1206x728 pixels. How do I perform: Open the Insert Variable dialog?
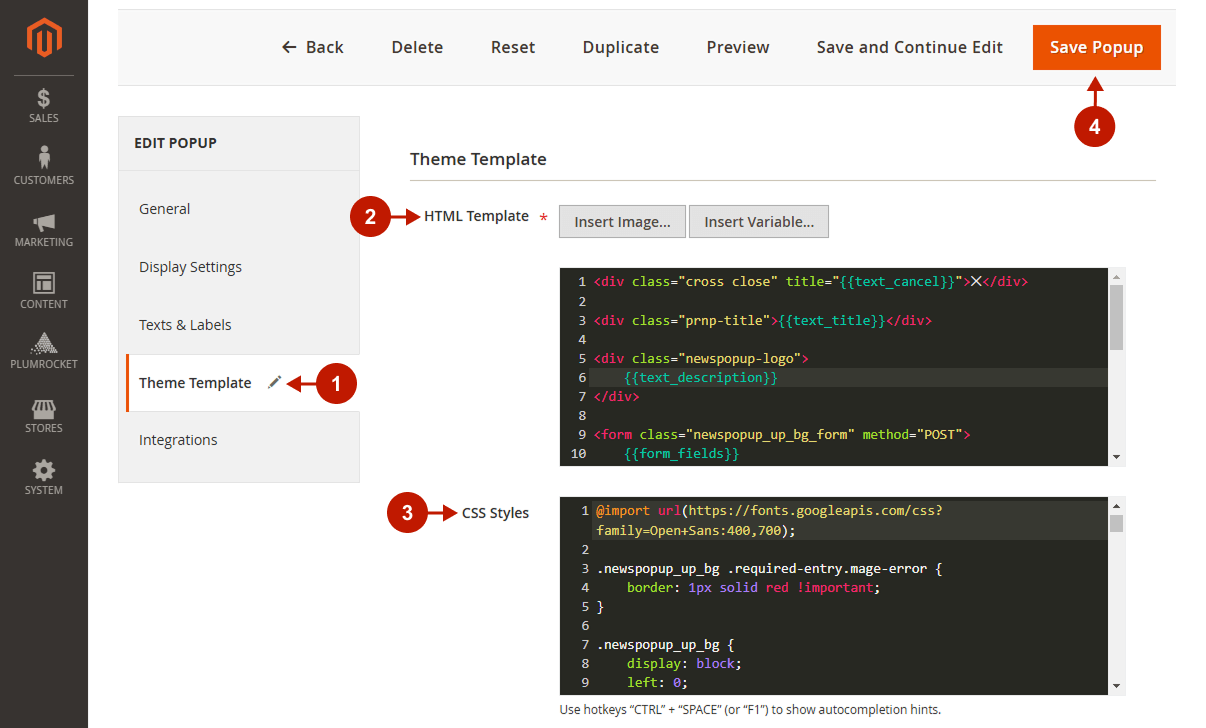click(x=758, y=221)
